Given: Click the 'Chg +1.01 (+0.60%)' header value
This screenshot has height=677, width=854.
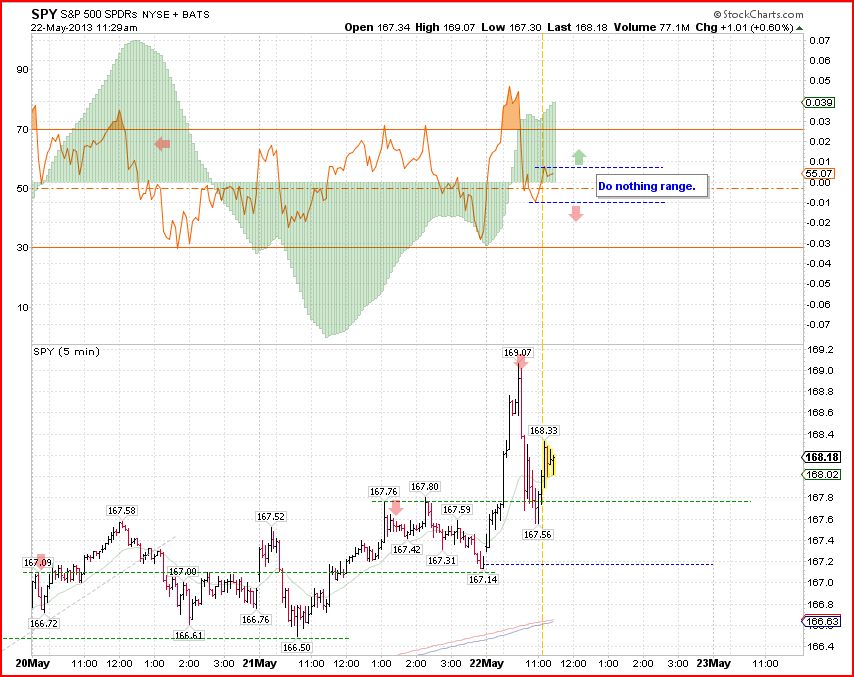Looking at the screenshot, I should tap(744, 27).
